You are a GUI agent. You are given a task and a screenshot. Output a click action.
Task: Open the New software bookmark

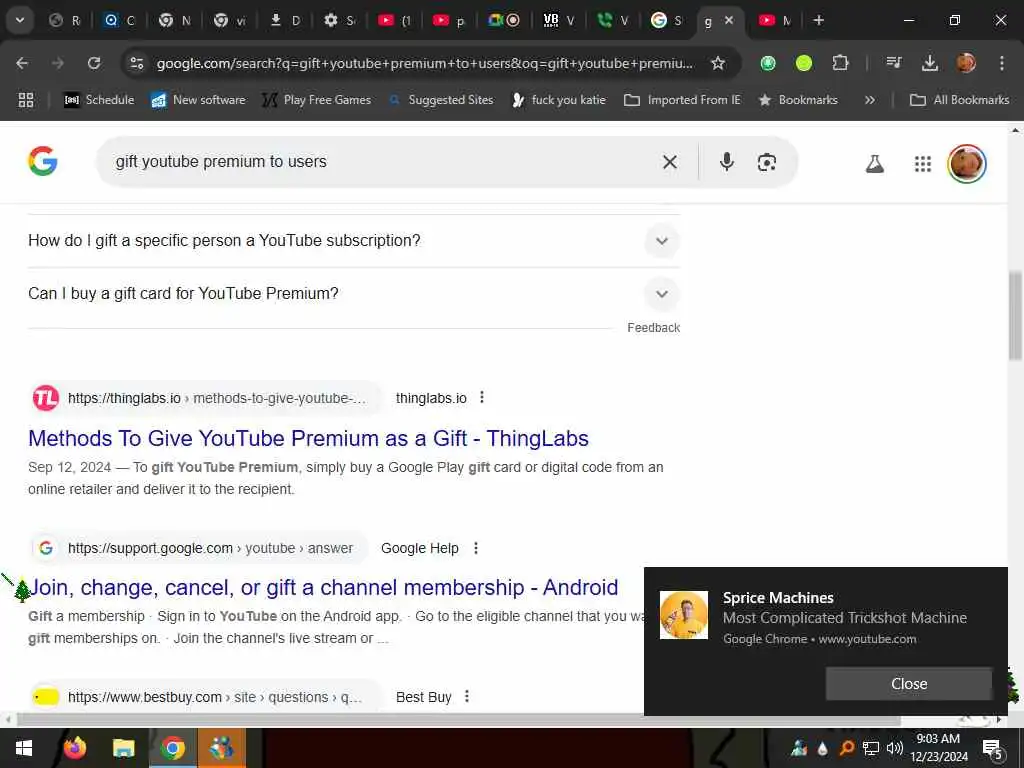coord(199,100)
